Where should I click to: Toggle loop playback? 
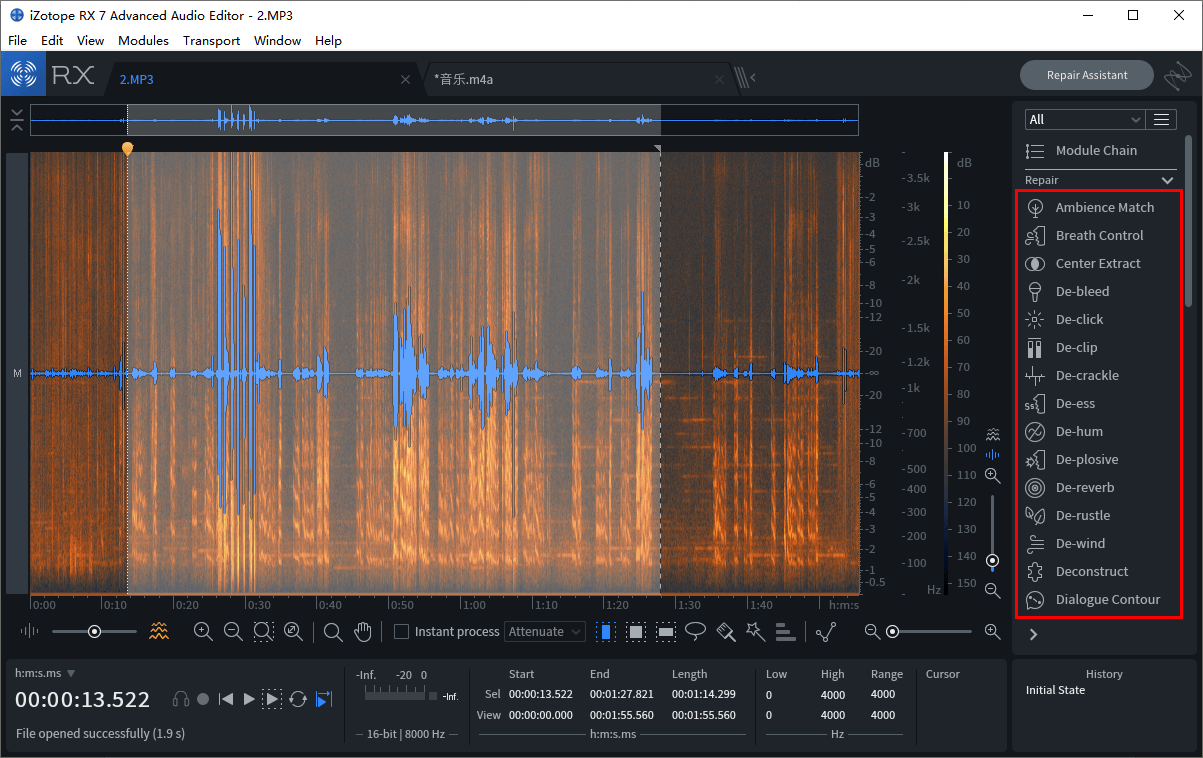(298, 699)
